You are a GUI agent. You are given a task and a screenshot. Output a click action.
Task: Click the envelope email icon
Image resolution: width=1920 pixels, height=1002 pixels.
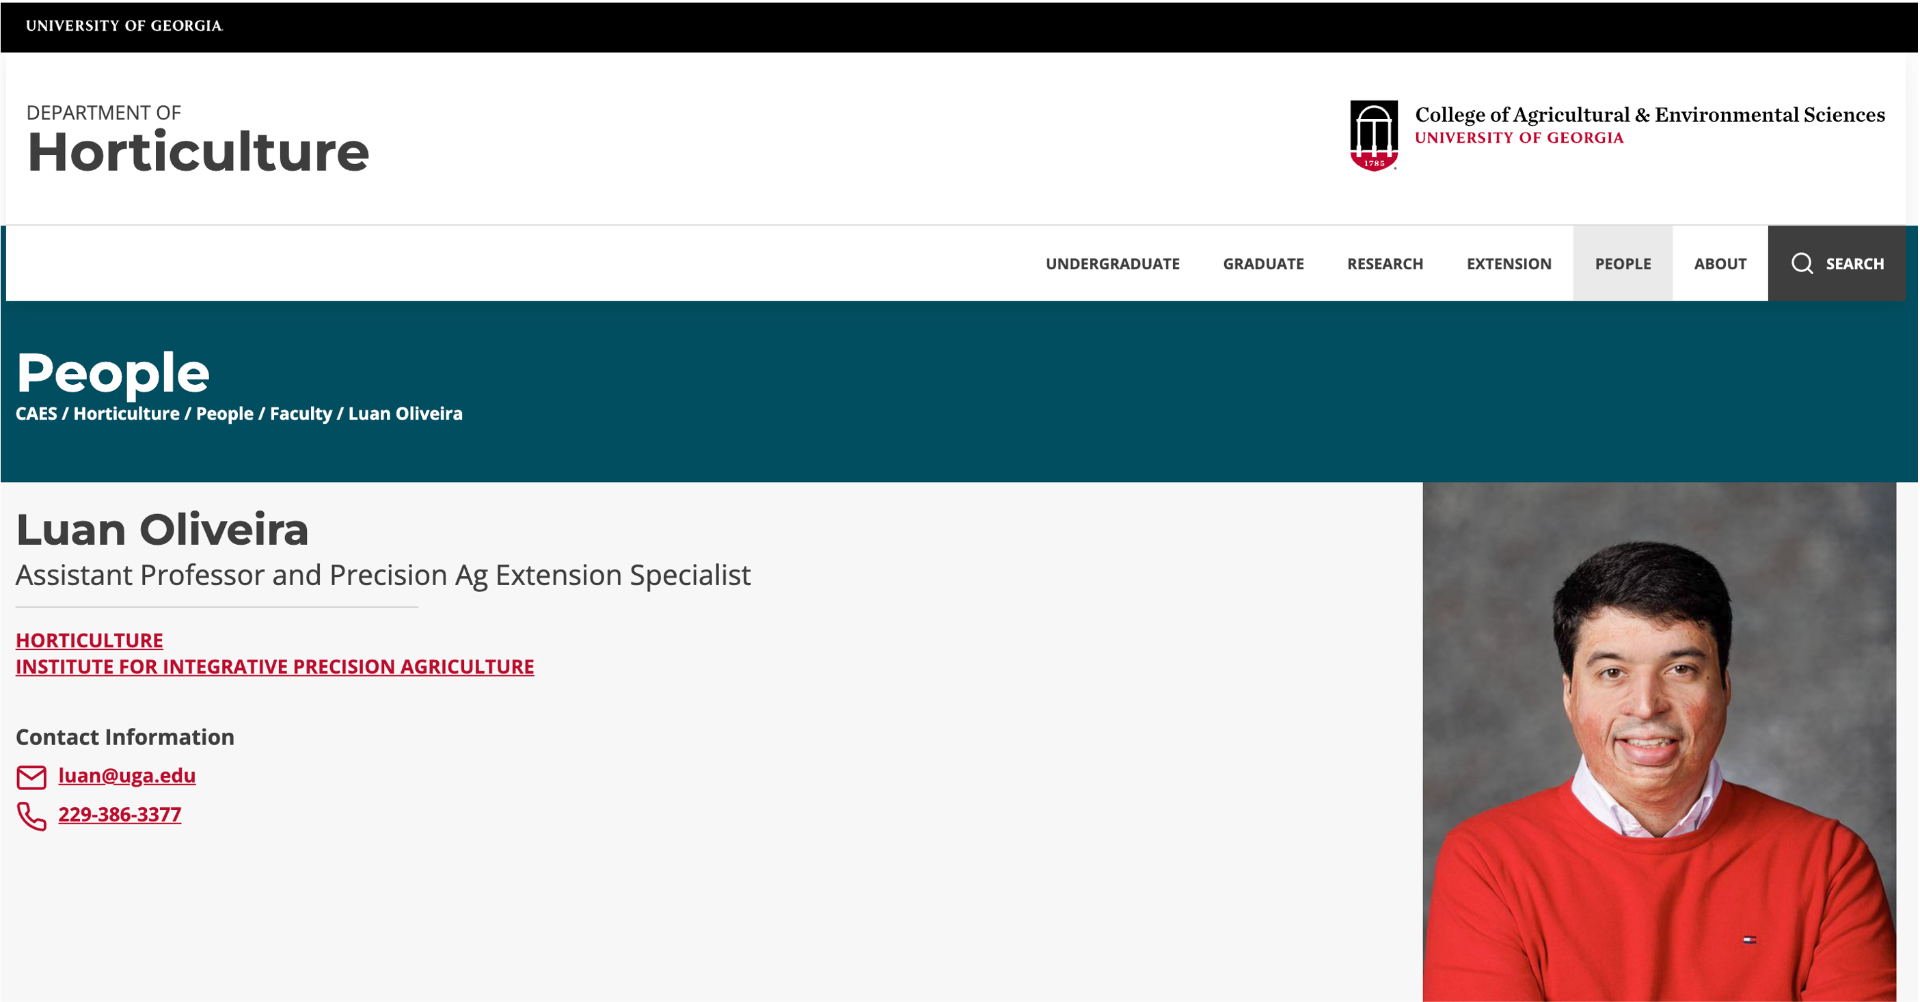31,777
